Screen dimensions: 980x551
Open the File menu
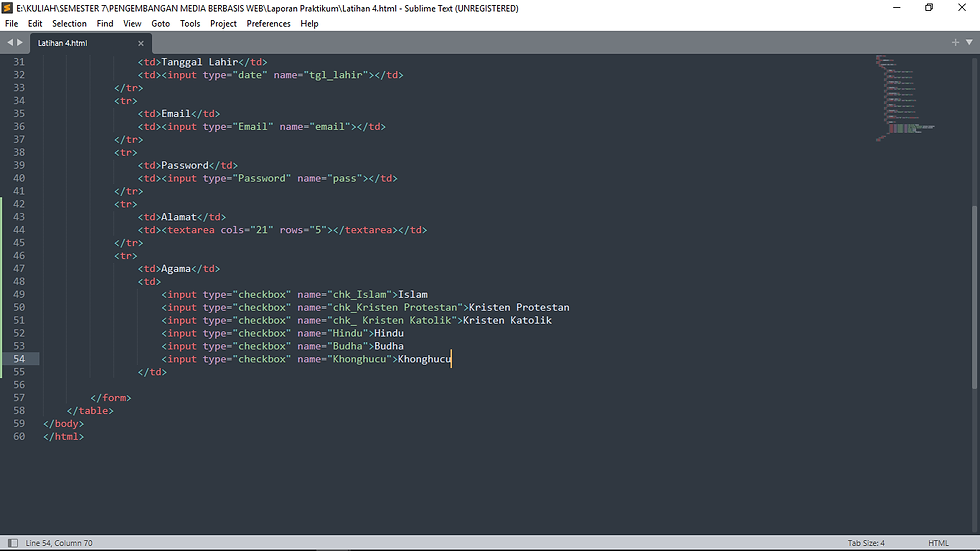click(11, 24)
